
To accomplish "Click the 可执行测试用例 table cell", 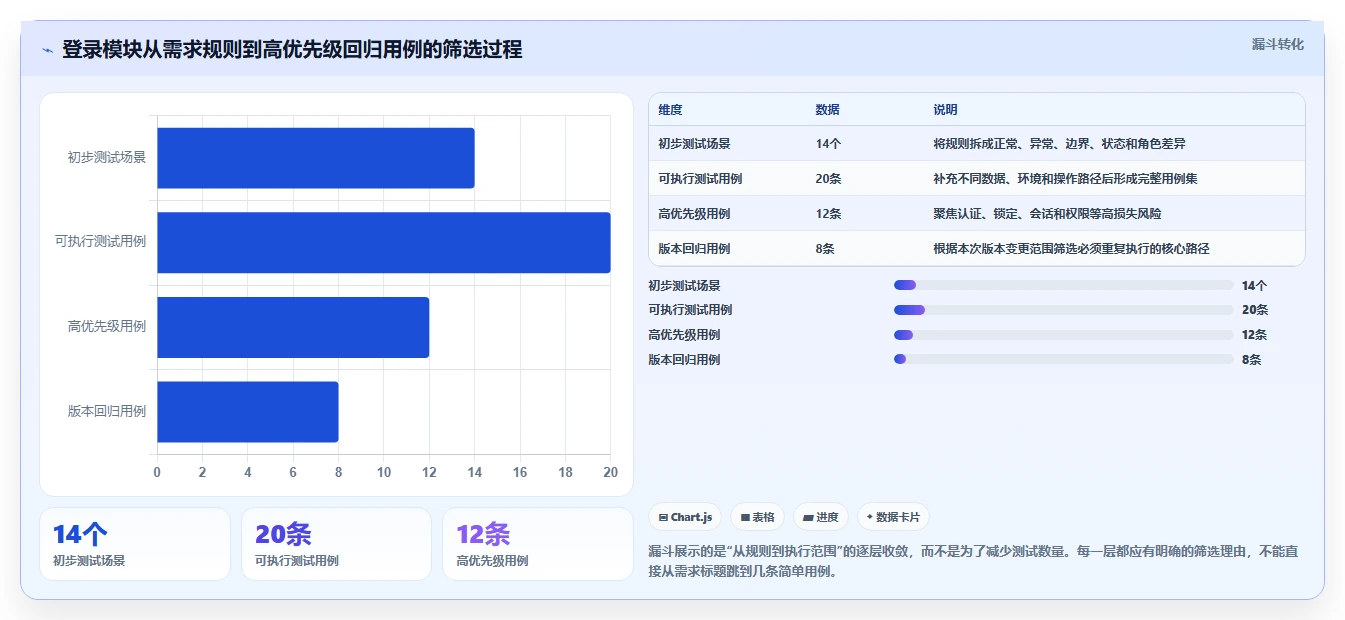I will click(x=700, y=179).
